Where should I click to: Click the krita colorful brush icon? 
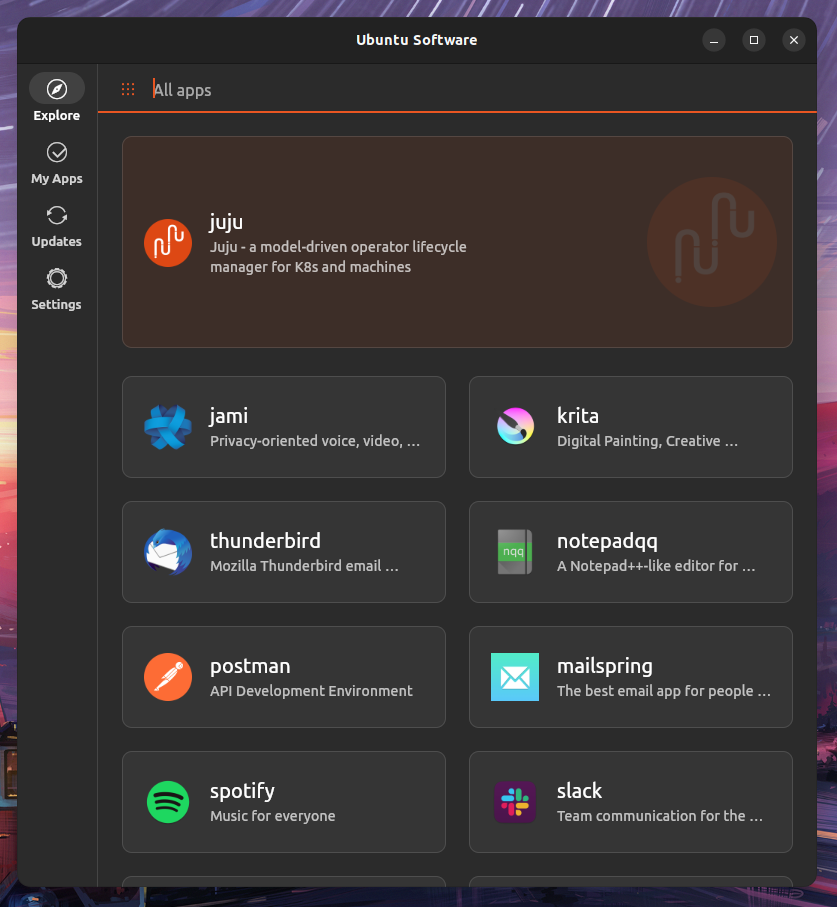click(x=515, y=426)
